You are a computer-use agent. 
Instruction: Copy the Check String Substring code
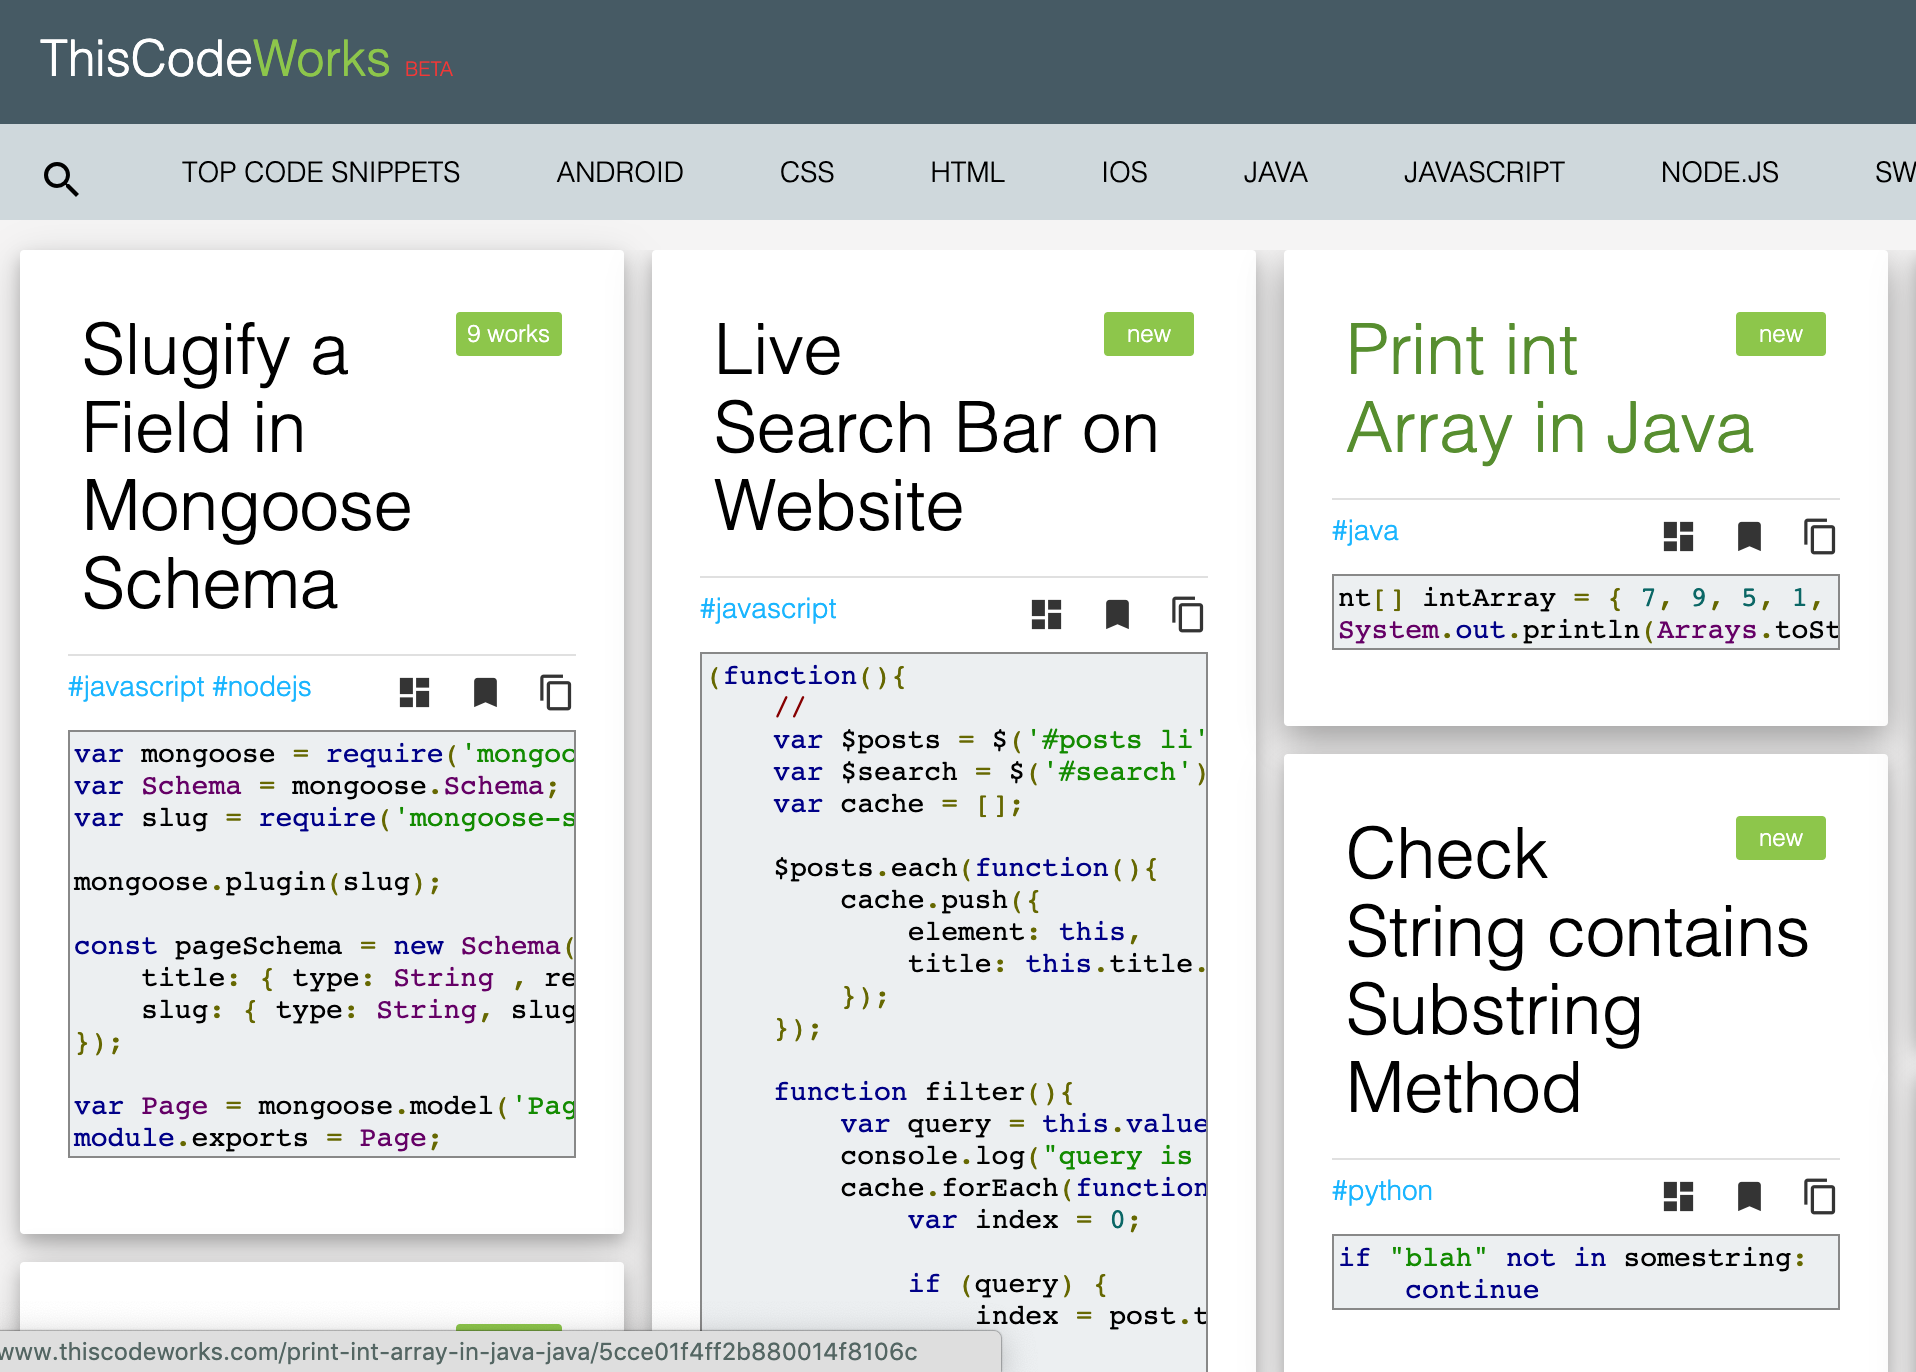(1819, 1196)
